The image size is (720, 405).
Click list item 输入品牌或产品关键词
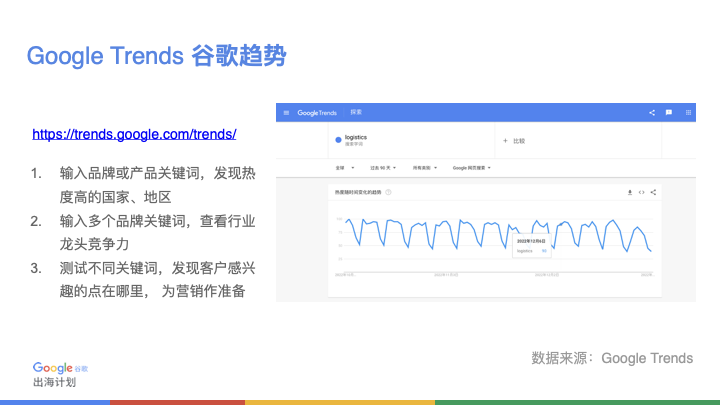(x=158, y=186)
